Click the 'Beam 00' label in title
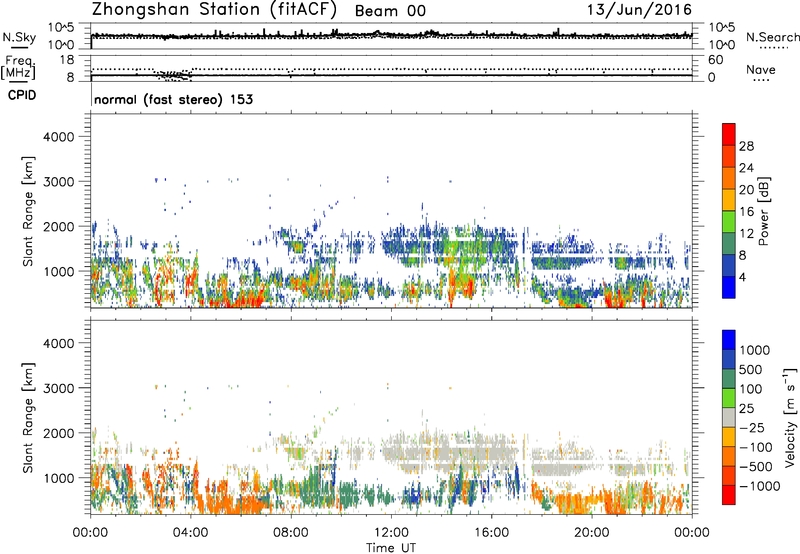This screenshot has width=800, height=554. pos(390,11)
